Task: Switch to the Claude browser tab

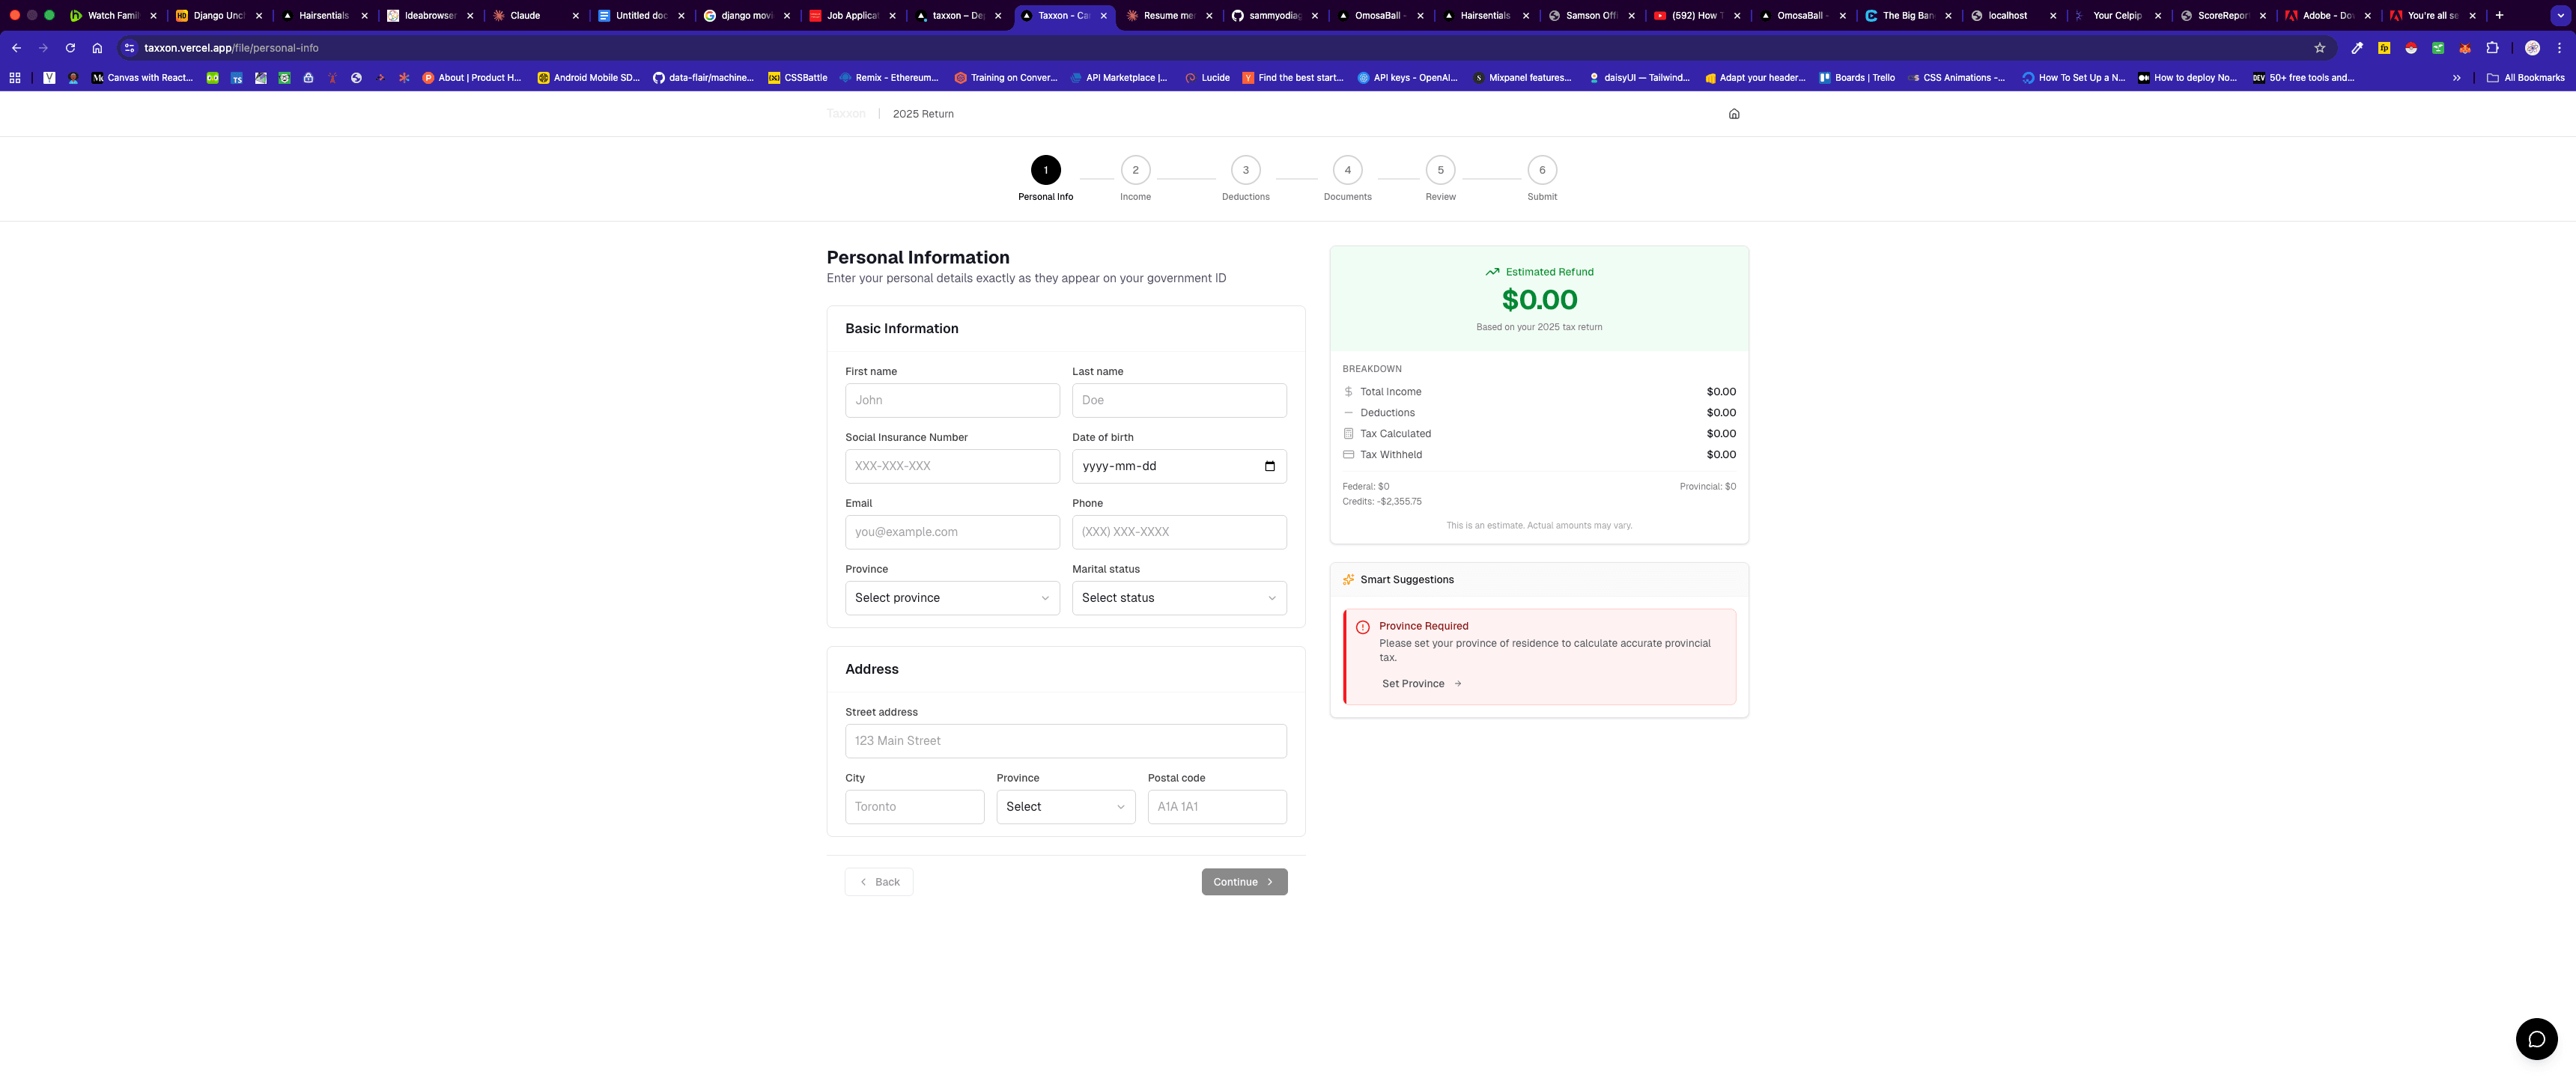Action: pyautogui.click(x=525, y=16)
